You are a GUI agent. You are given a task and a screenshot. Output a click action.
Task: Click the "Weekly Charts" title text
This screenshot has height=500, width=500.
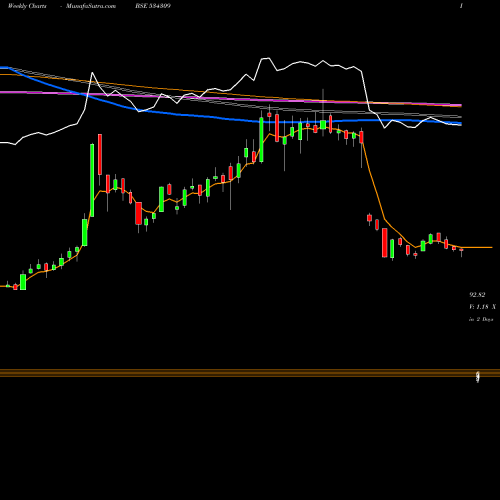click(27, 6)
